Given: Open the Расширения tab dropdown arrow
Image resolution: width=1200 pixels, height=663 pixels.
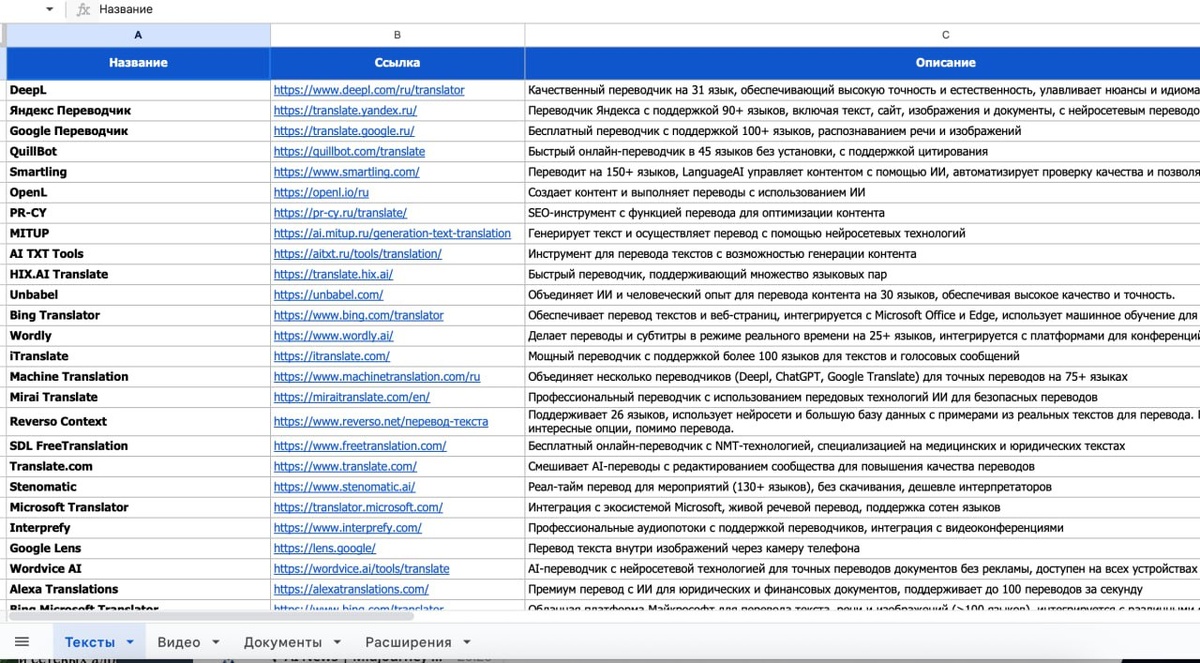Looking at the screenshot, I should (467, 643).
